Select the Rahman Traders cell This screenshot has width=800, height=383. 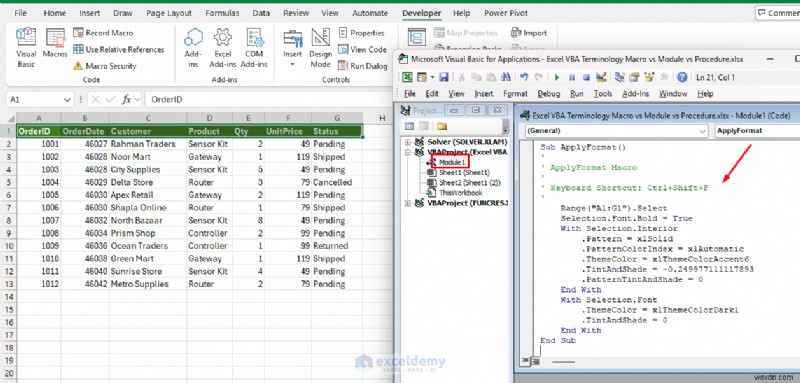pyautogui.click(x=148, y=144)
